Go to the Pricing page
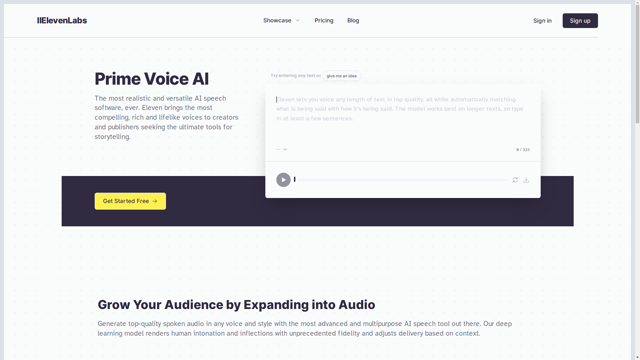 [x=324, y=20]
